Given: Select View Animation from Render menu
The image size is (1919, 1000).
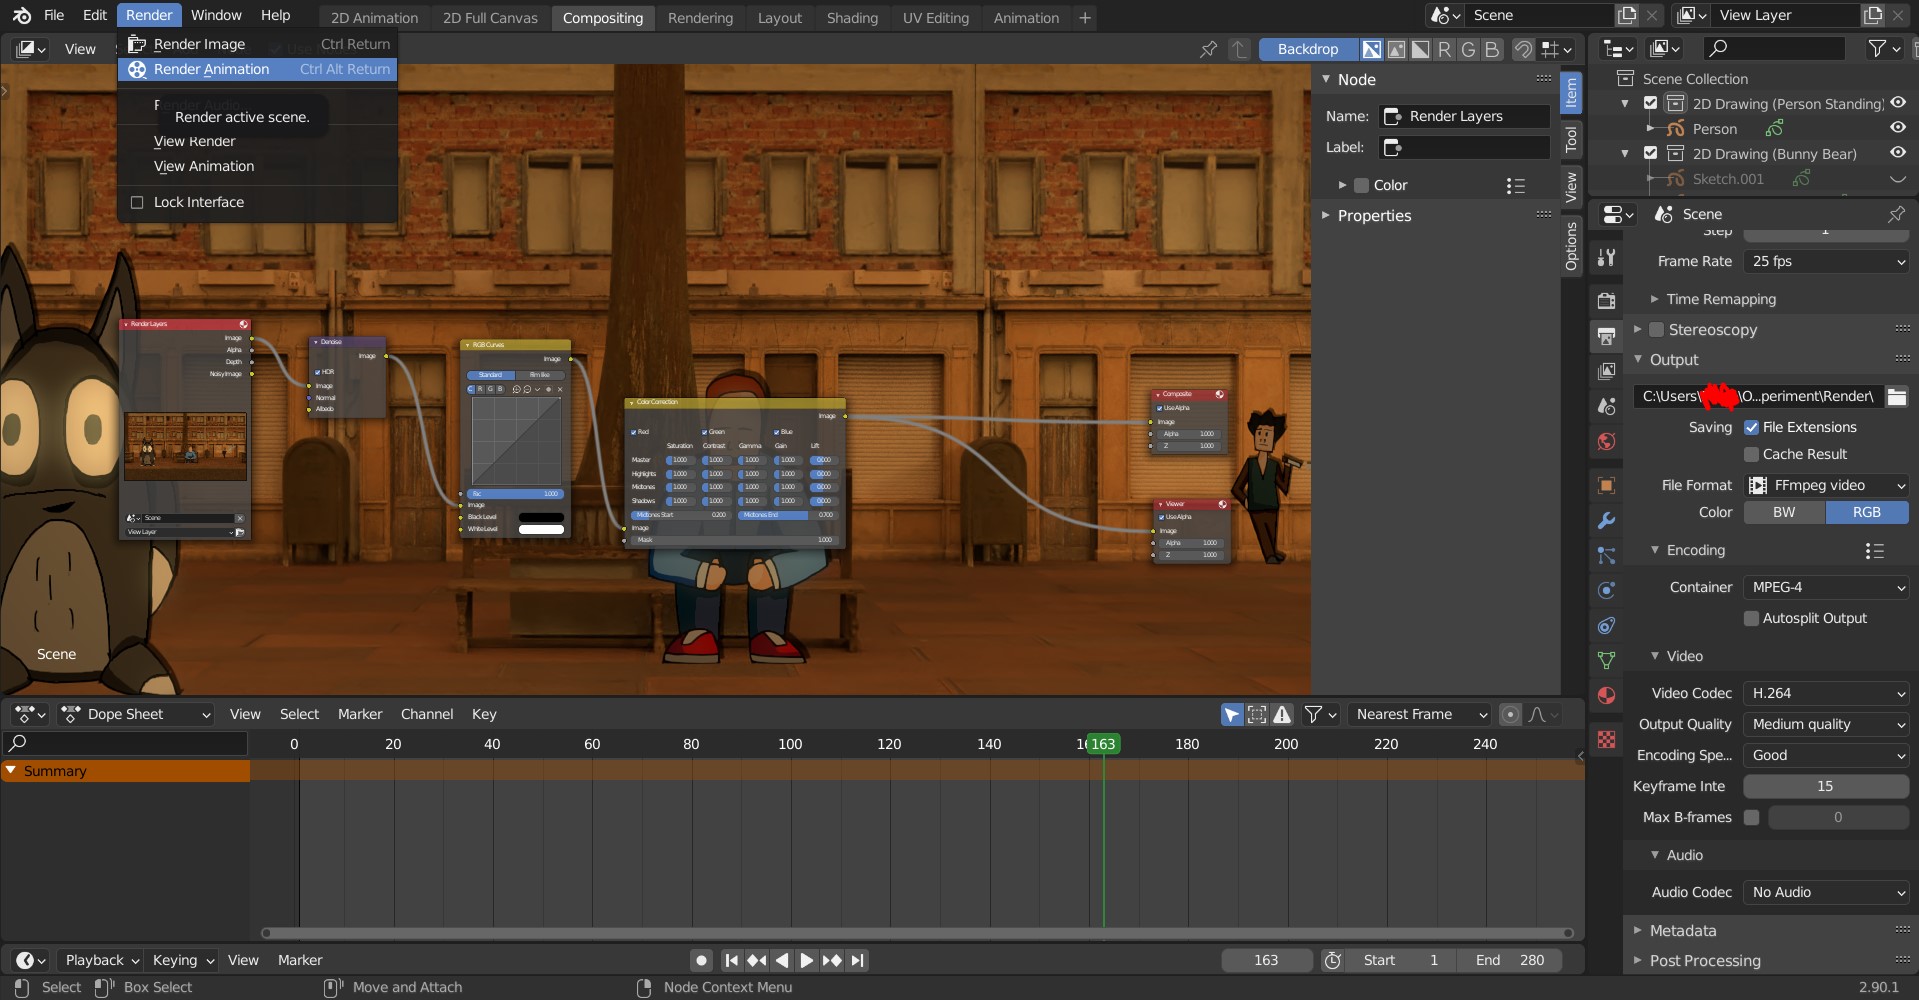Looking at the screenshot, I should coord(258,166).
